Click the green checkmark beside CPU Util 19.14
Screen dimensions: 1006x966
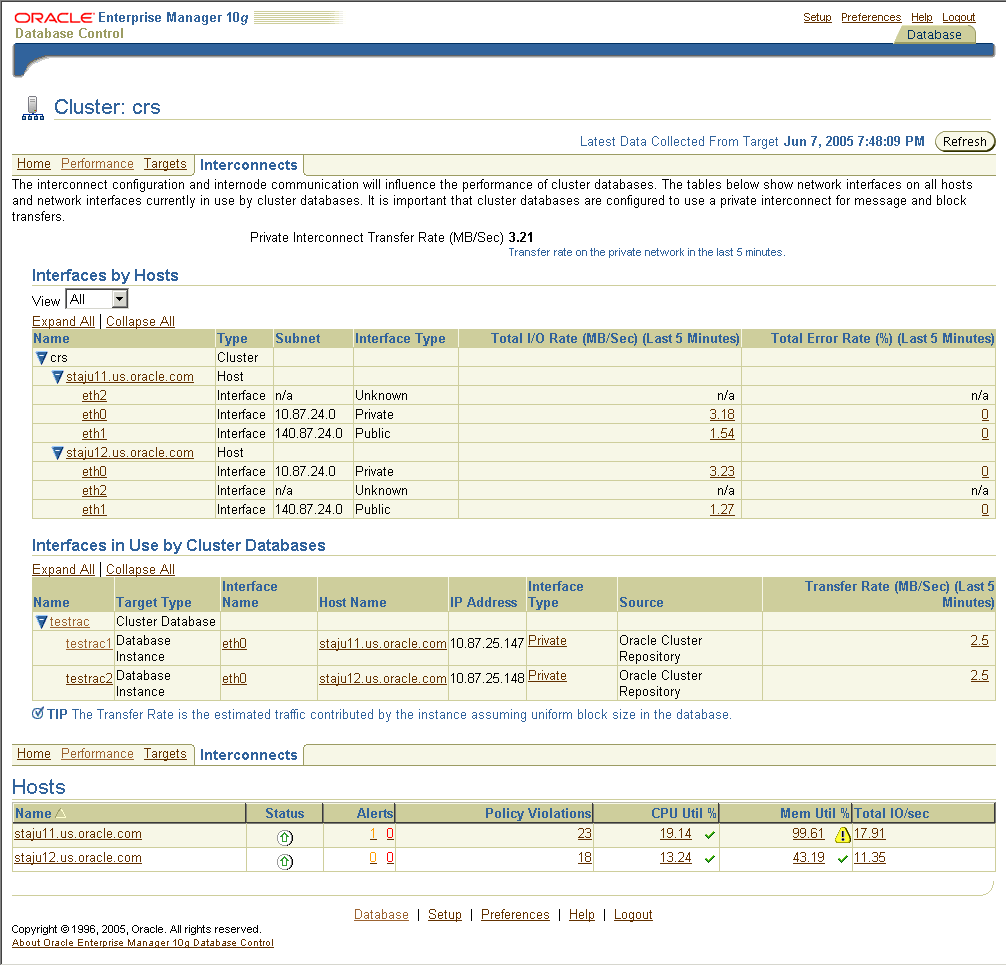coord(707,834)
